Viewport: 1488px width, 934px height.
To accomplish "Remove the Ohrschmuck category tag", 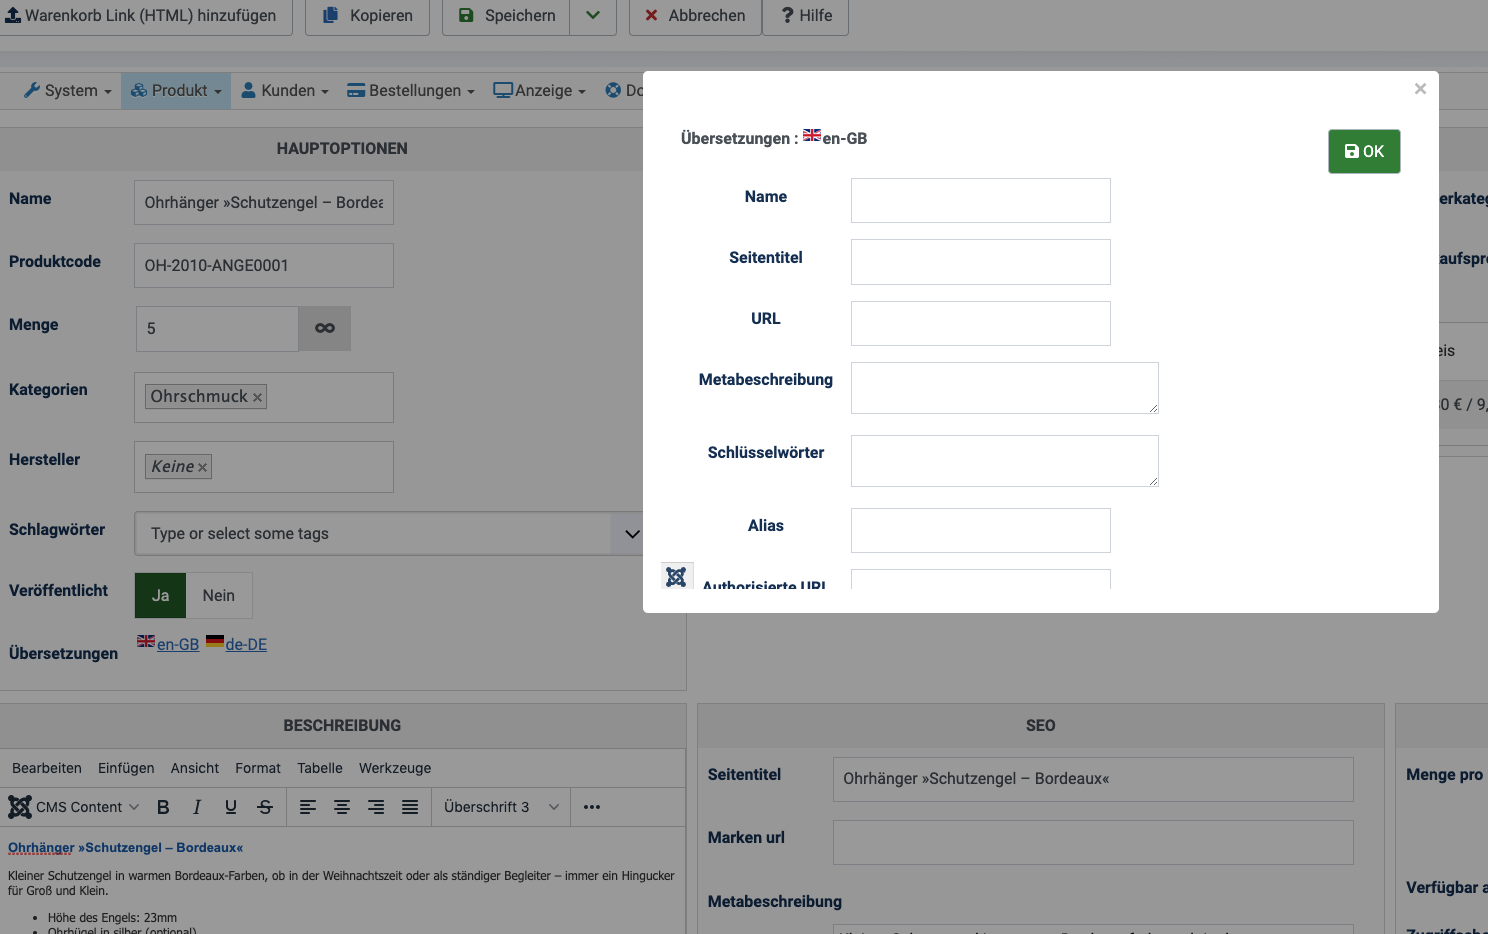I will tap(257, 397).
